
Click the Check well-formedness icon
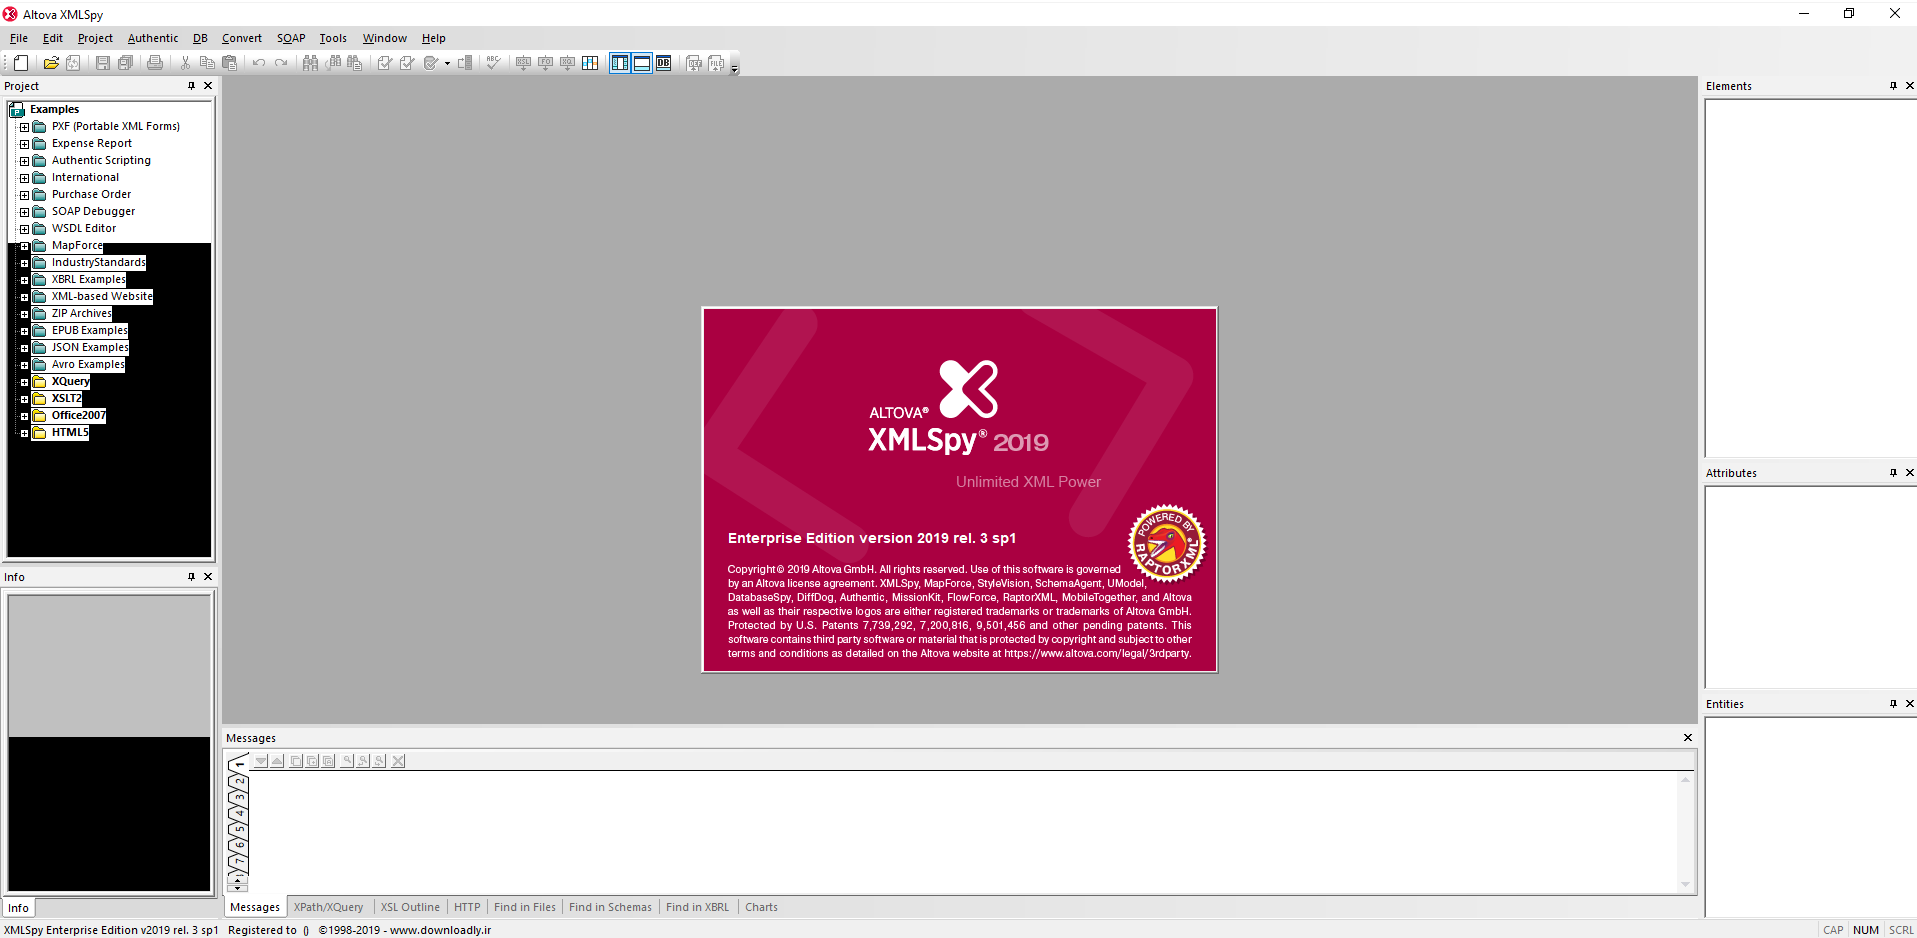pos(385,63)
